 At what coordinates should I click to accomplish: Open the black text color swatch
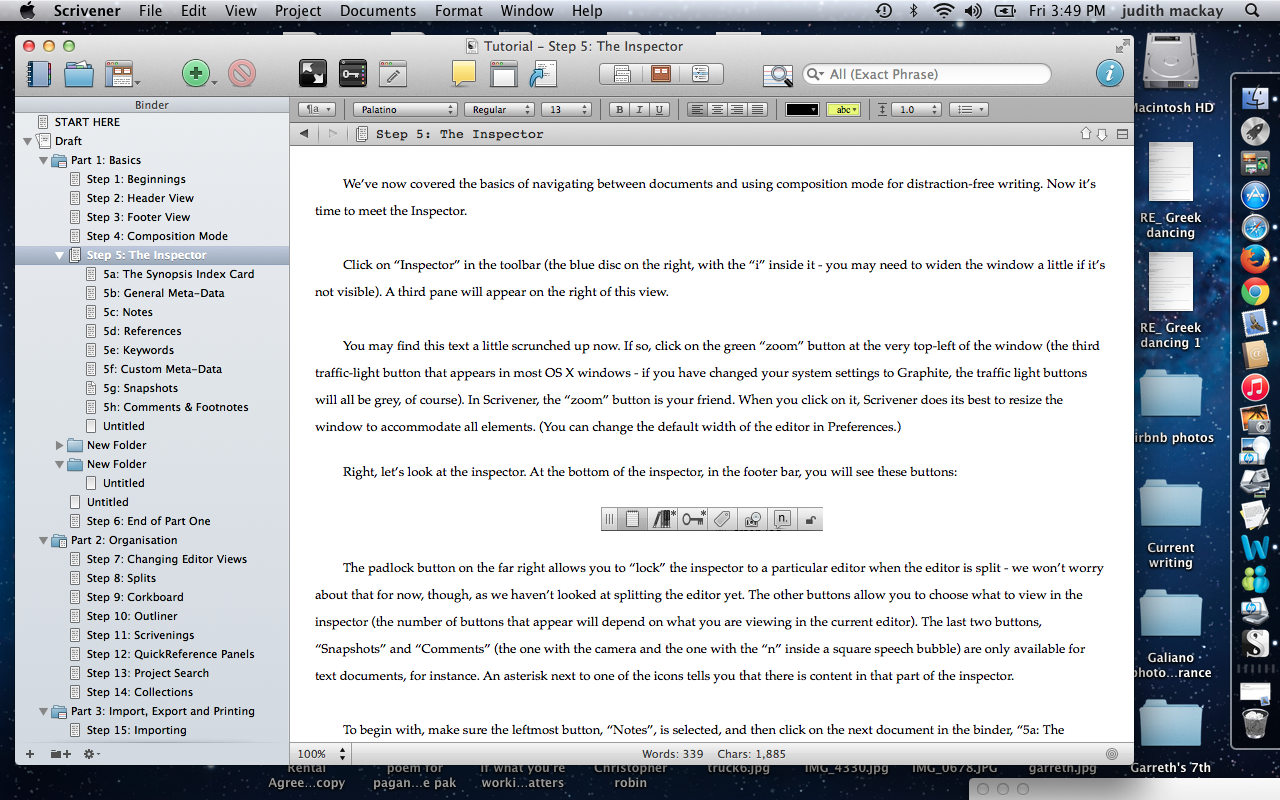(802, 109)
